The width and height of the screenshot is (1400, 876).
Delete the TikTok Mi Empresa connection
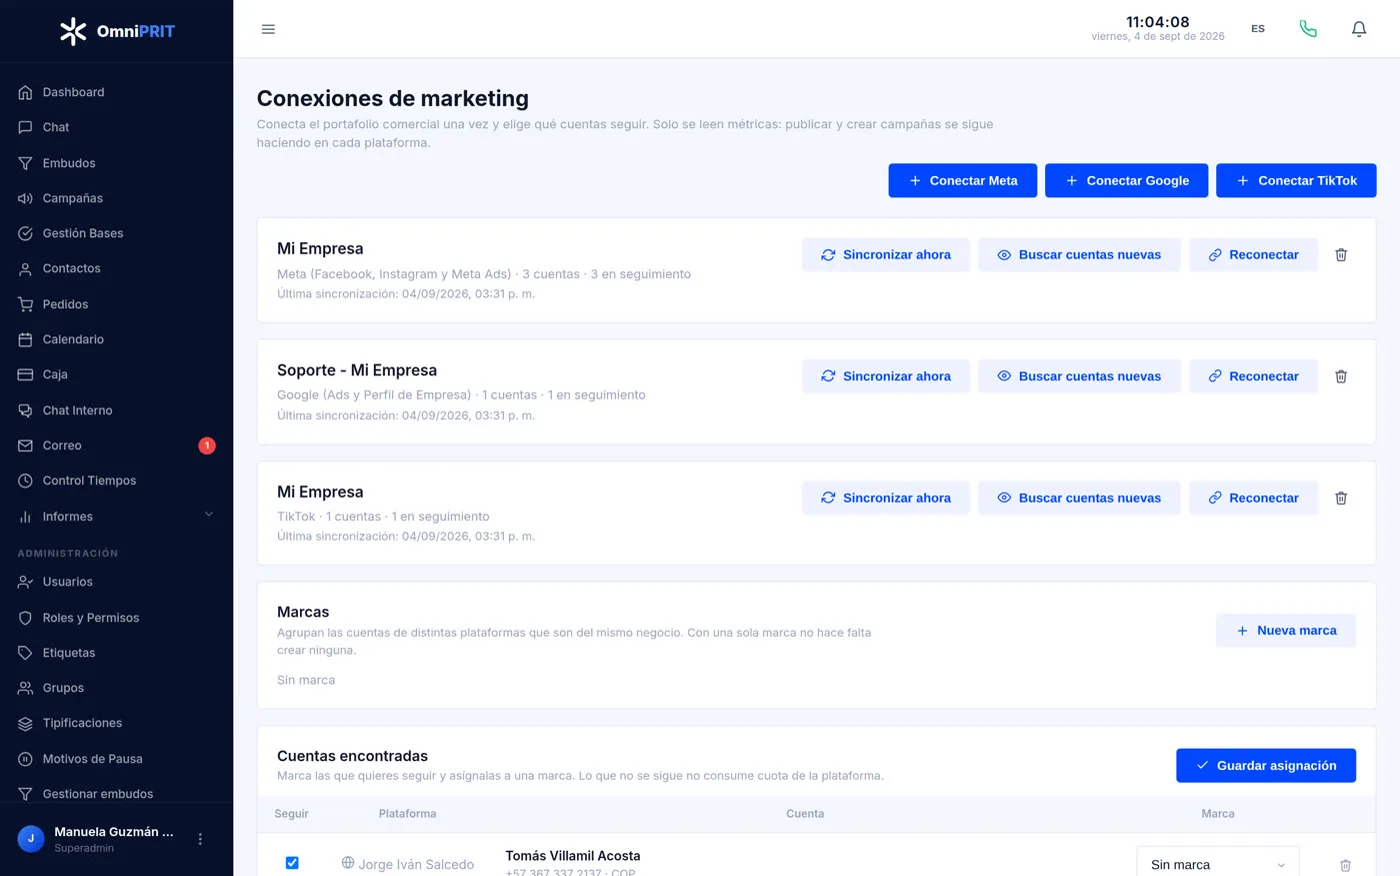1341,498
